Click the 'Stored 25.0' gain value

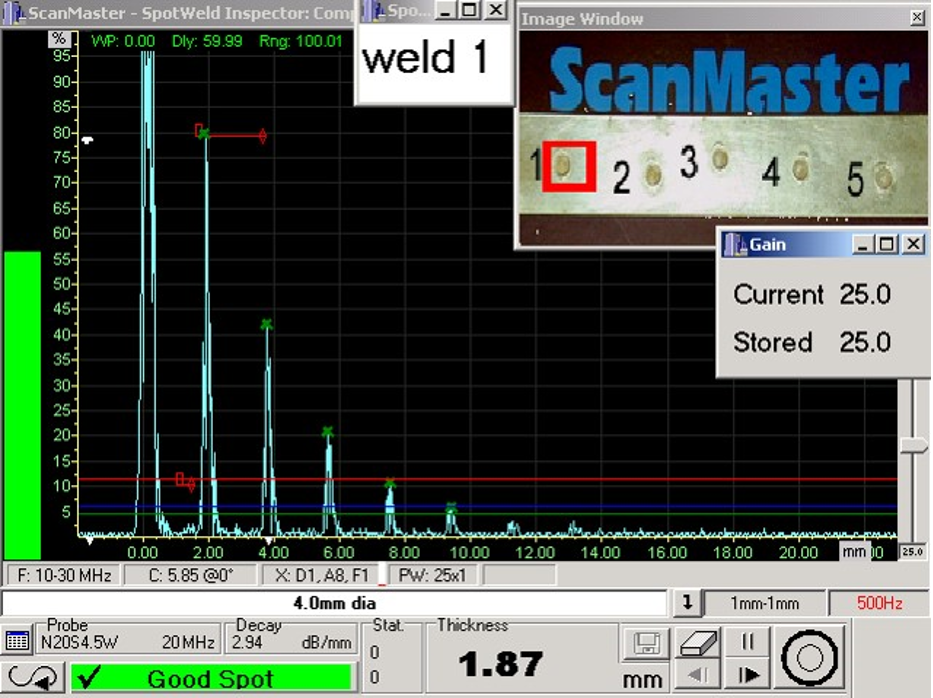tap(865, 342)
